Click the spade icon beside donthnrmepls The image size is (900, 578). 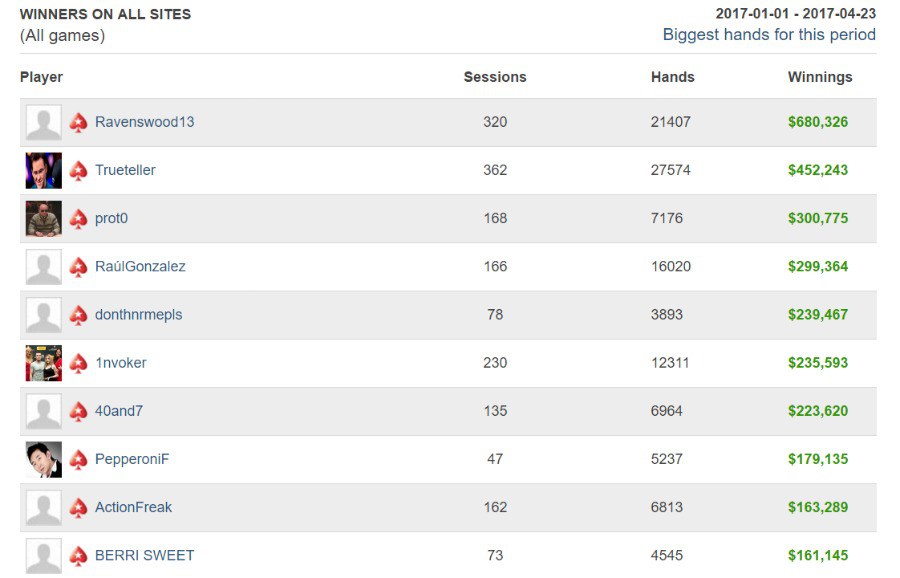pos(78,315)
